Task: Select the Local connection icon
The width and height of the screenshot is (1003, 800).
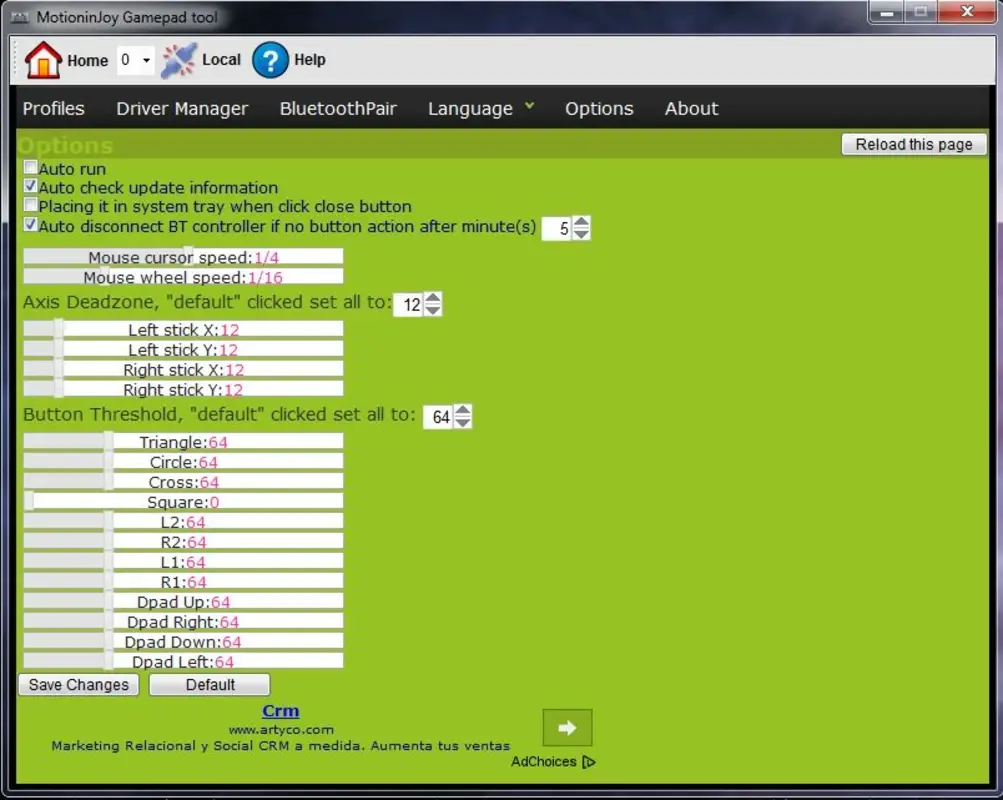Action: (176, 59)
